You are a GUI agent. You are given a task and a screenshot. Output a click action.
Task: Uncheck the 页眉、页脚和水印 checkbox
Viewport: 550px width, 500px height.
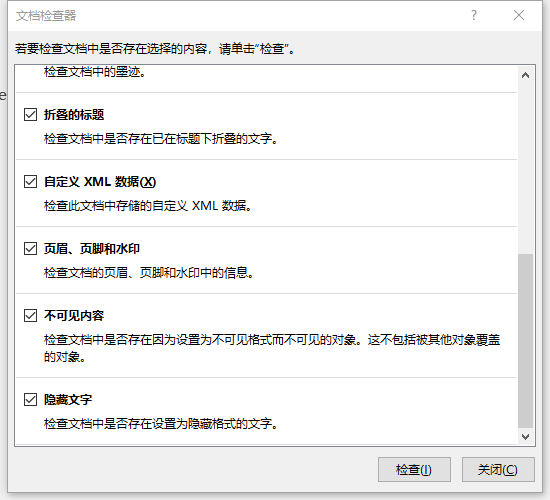pos(30,248)
